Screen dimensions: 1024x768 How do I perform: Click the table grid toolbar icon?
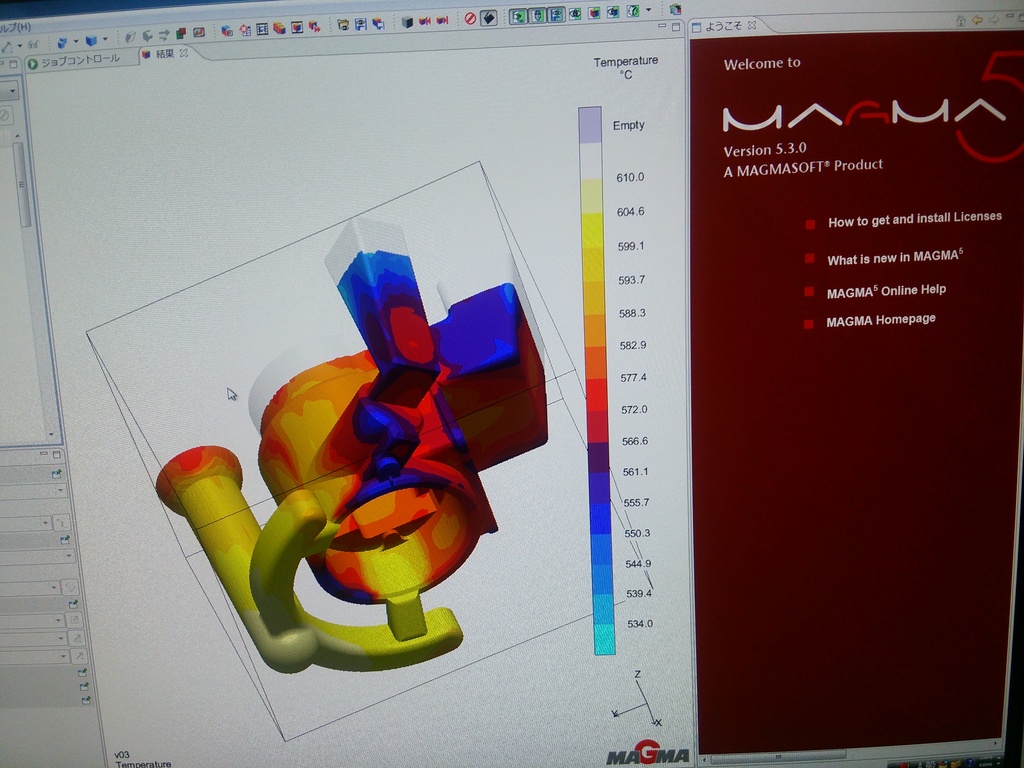[x=262, y=29]
